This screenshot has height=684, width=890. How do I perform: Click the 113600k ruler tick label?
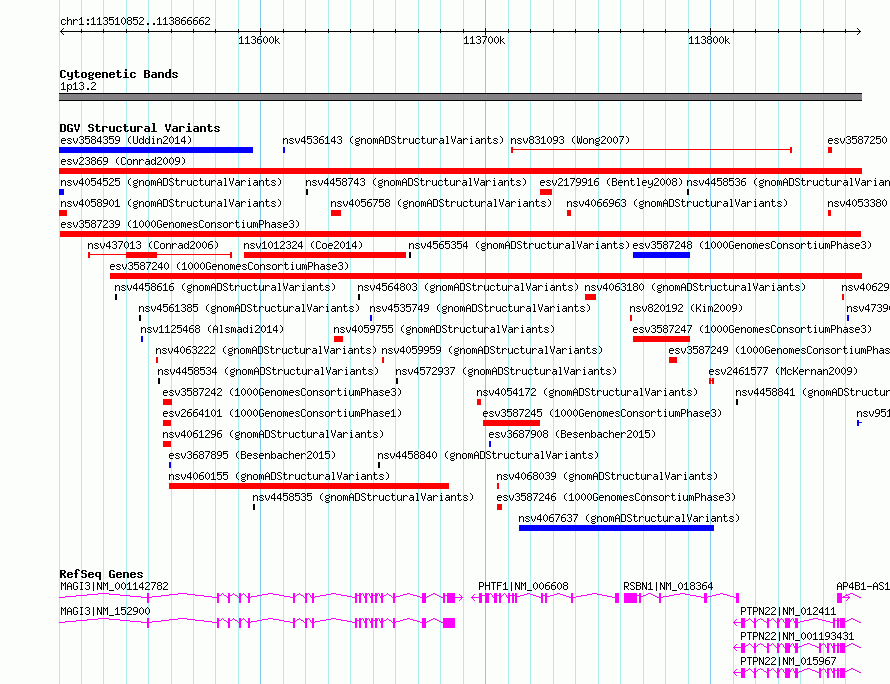[259, 40]
